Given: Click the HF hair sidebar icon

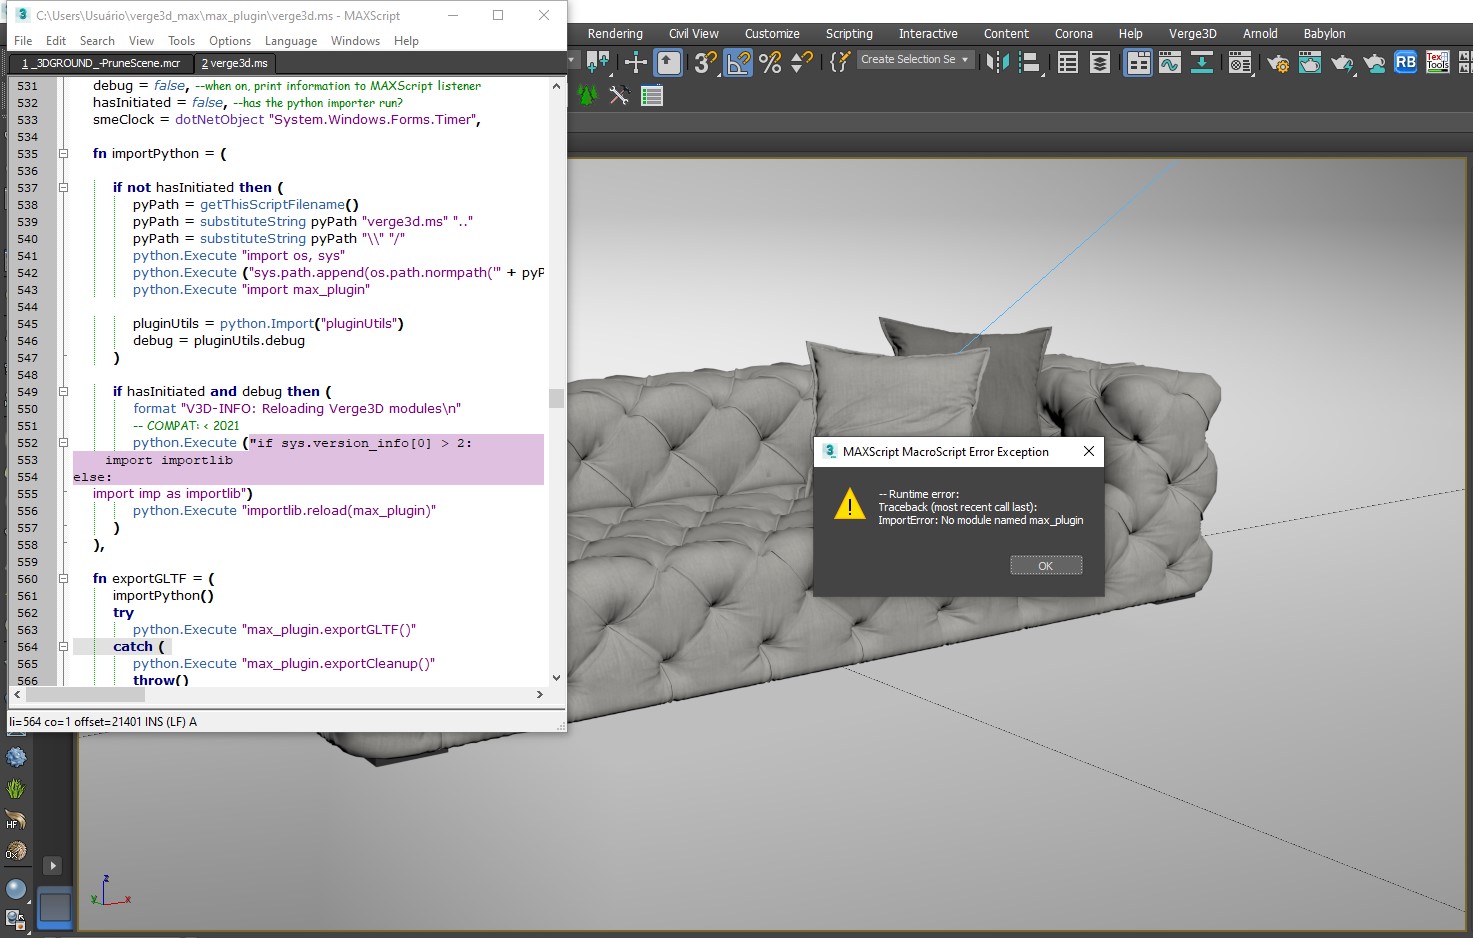Looking at the screenshot, I should [16, 821].
